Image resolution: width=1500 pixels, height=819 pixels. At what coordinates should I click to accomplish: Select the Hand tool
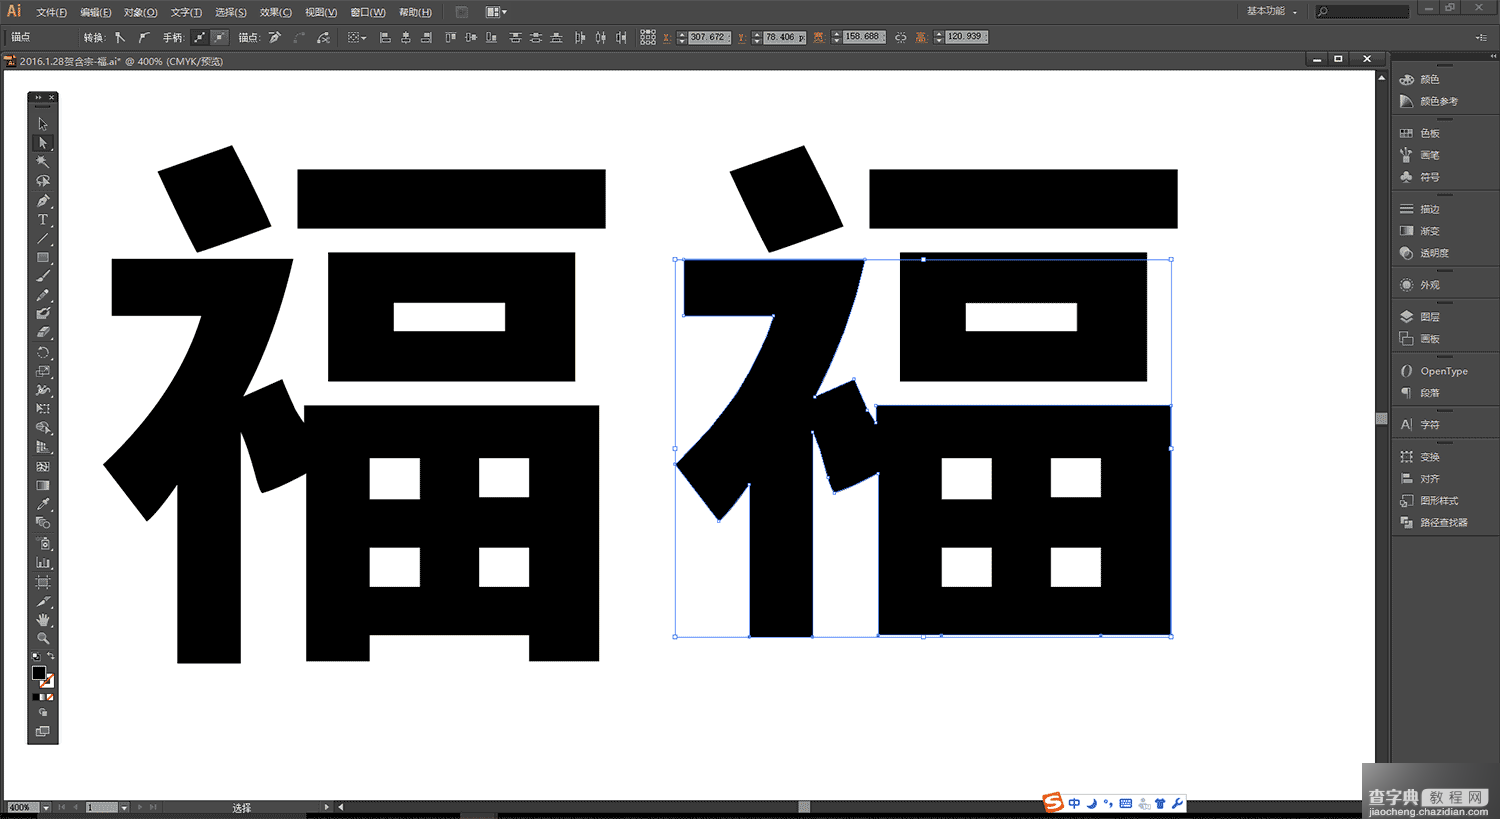click(43, 620)
